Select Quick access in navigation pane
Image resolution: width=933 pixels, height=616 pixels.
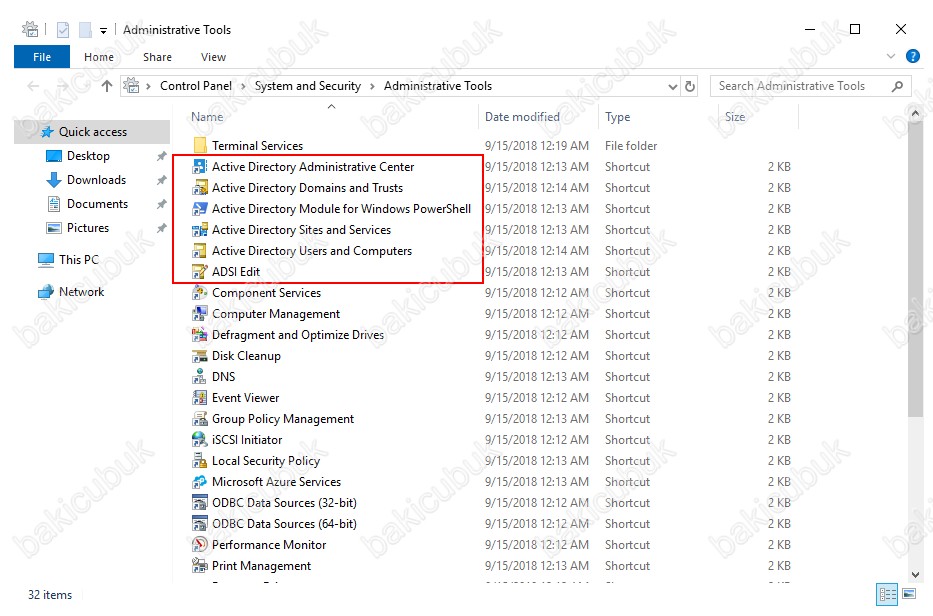coord(92,132)
